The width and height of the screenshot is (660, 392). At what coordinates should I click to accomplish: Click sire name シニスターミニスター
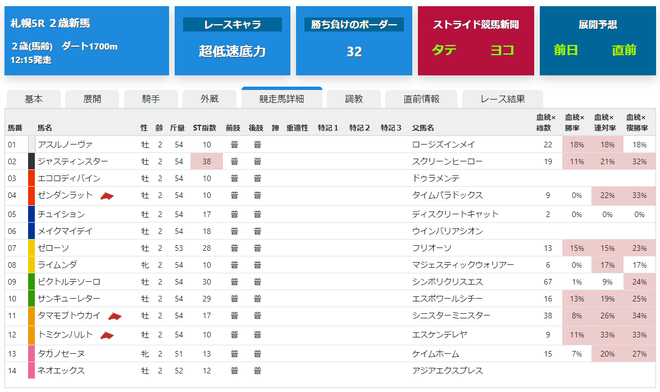[451, 316]
